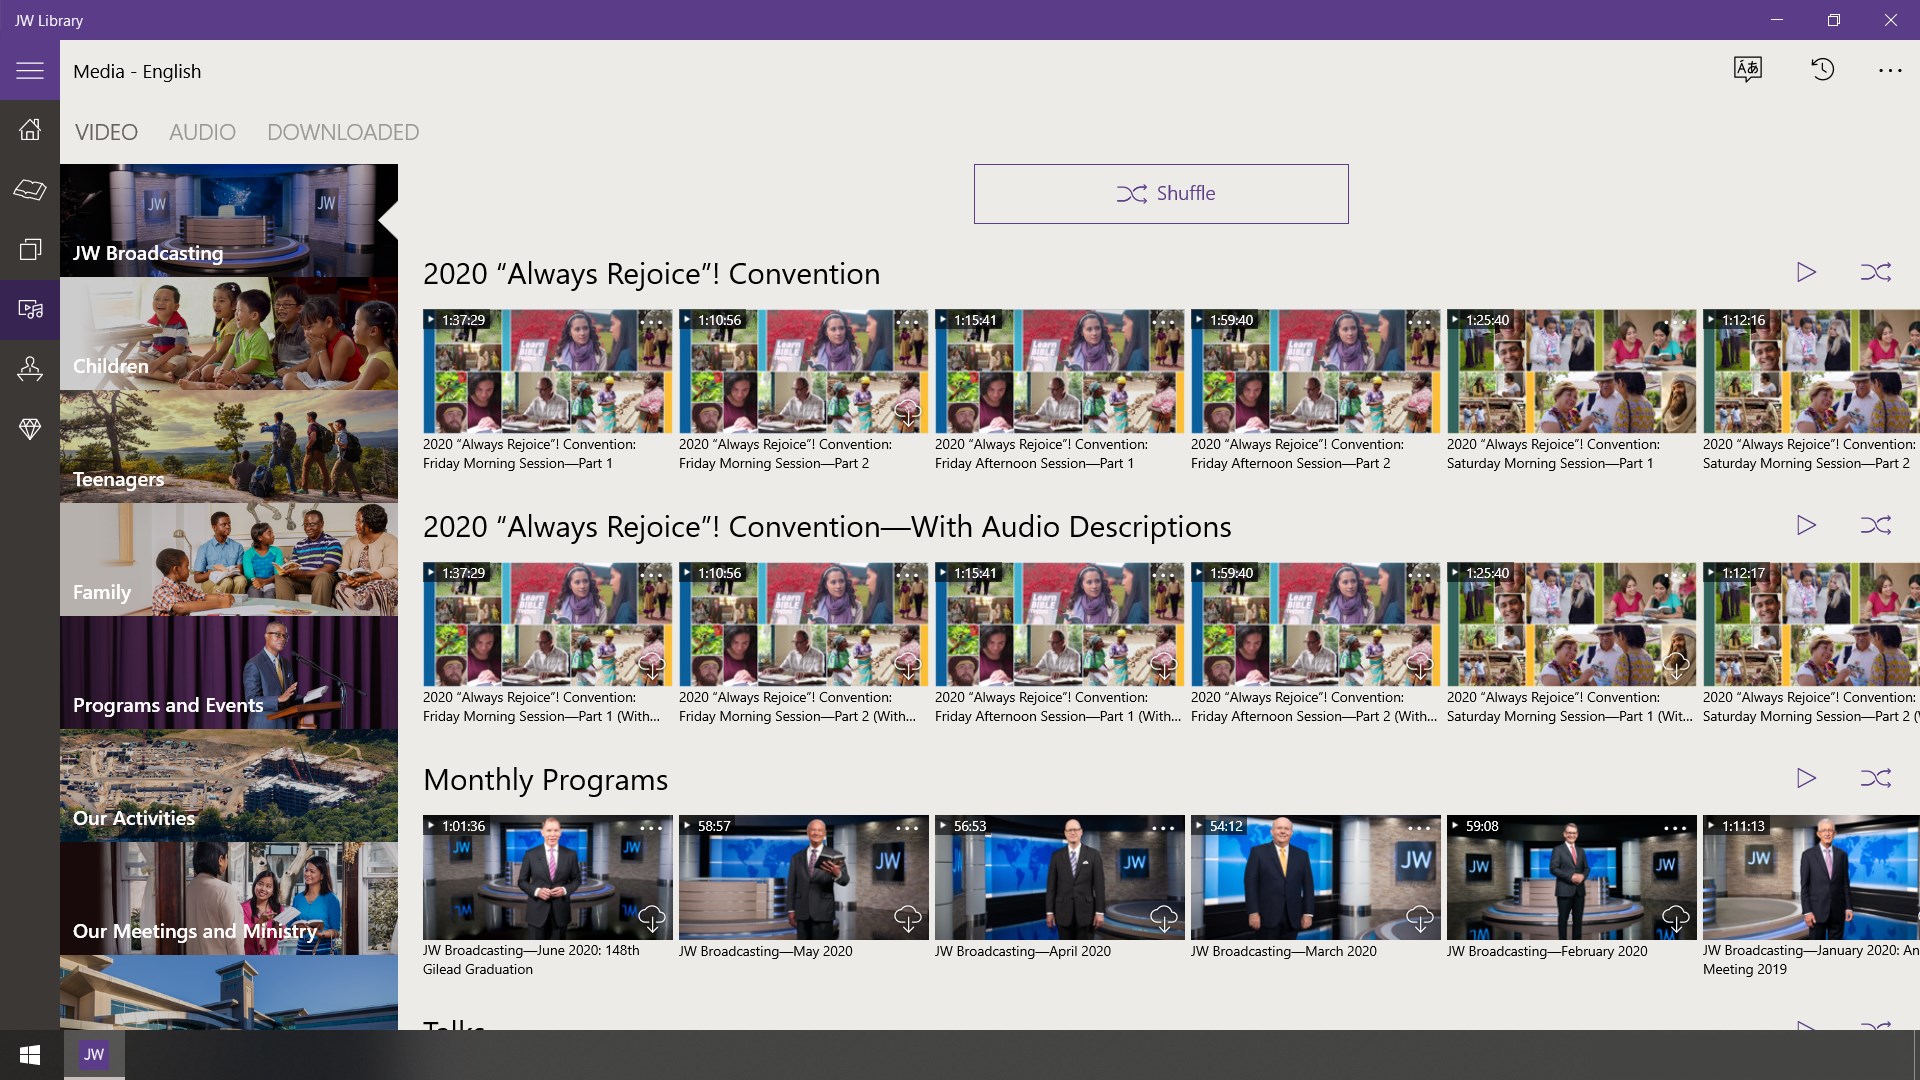The width and height of the screenshot is (1920, 1080).
Task: Open the Bible sidebar icon
Action: [x=30, y=189]
